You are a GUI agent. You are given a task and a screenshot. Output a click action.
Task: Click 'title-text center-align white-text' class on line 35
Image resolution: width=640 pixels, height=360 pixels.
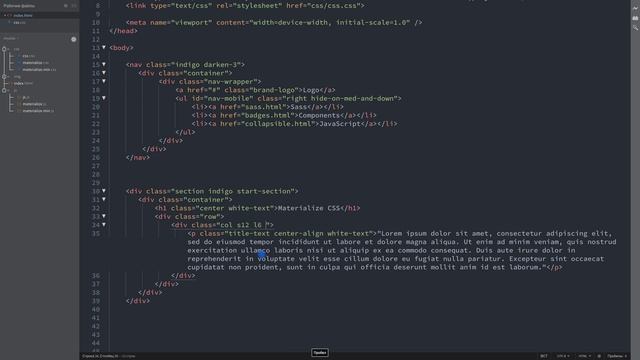pos(299,233)
